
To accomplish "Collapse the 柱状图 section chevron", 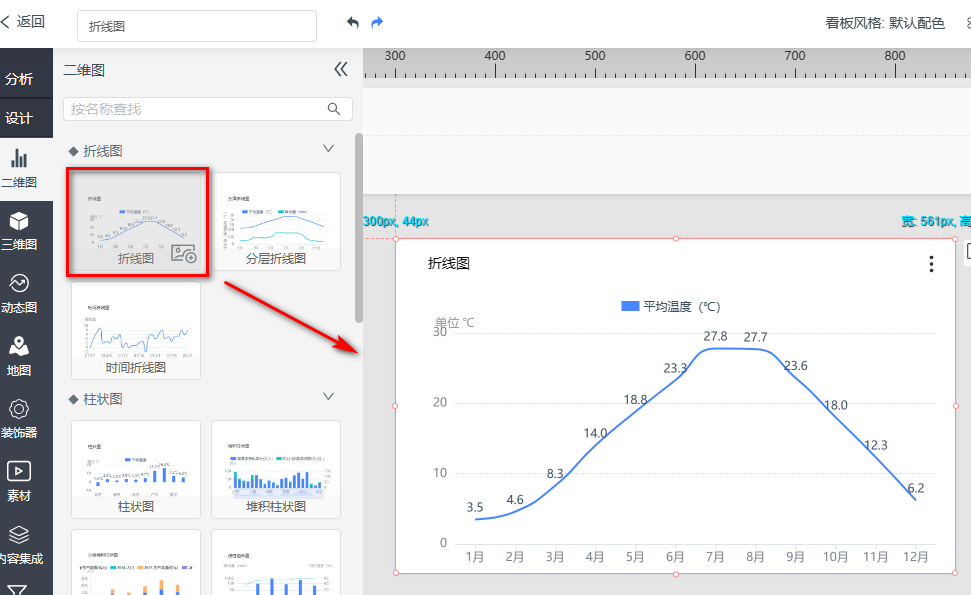I will tap(328, 397).
